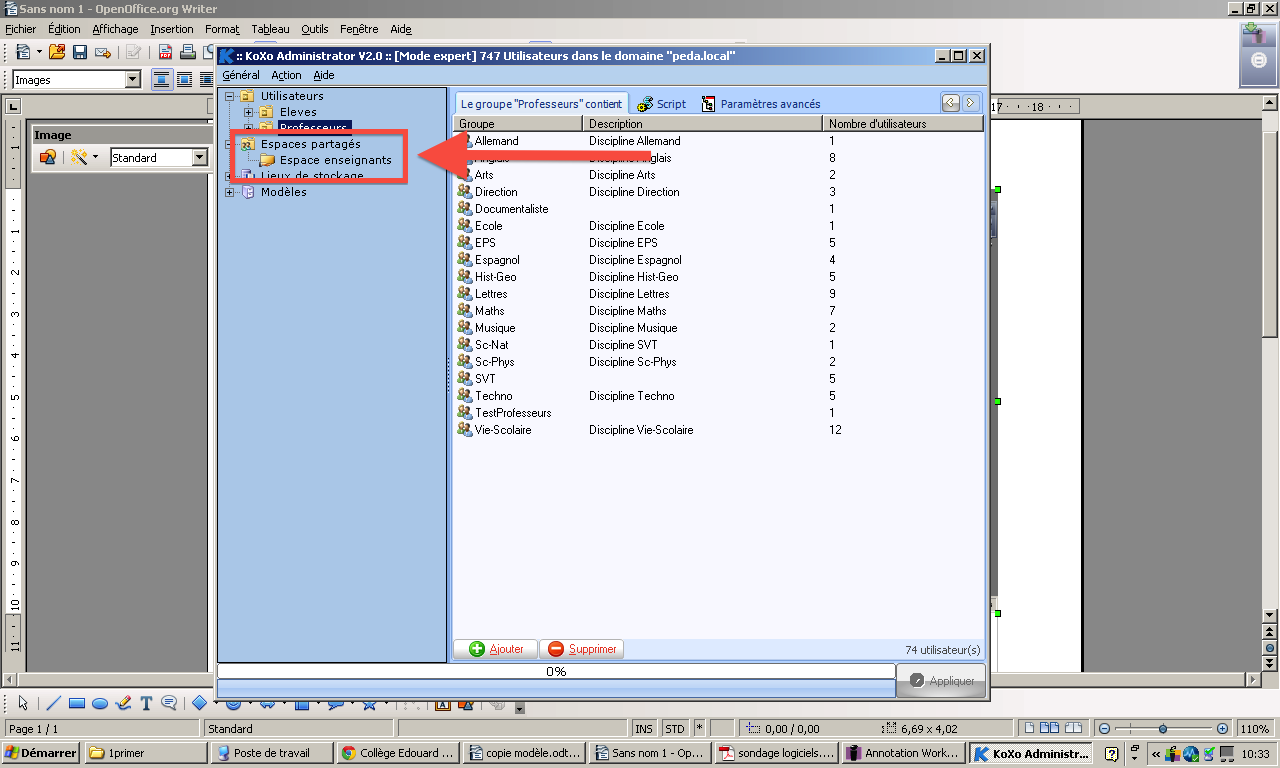Click the STD selection mode status field
The height and width of the screenshot is (768, 1280).
click(x=676, y=729)
